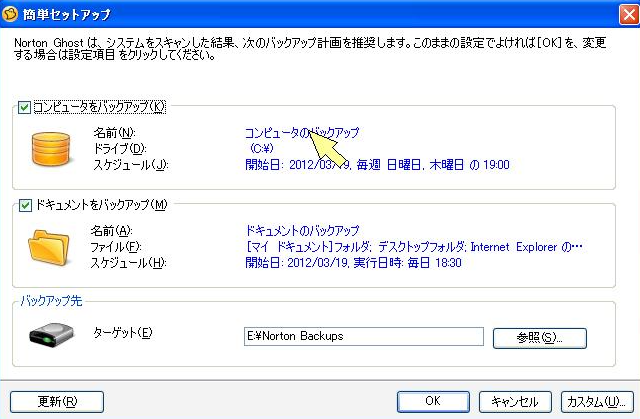This screenshot has height=419, width=640.
Task: Click the Norton Ghost title bar icon
Action: [x=10, y=14]
